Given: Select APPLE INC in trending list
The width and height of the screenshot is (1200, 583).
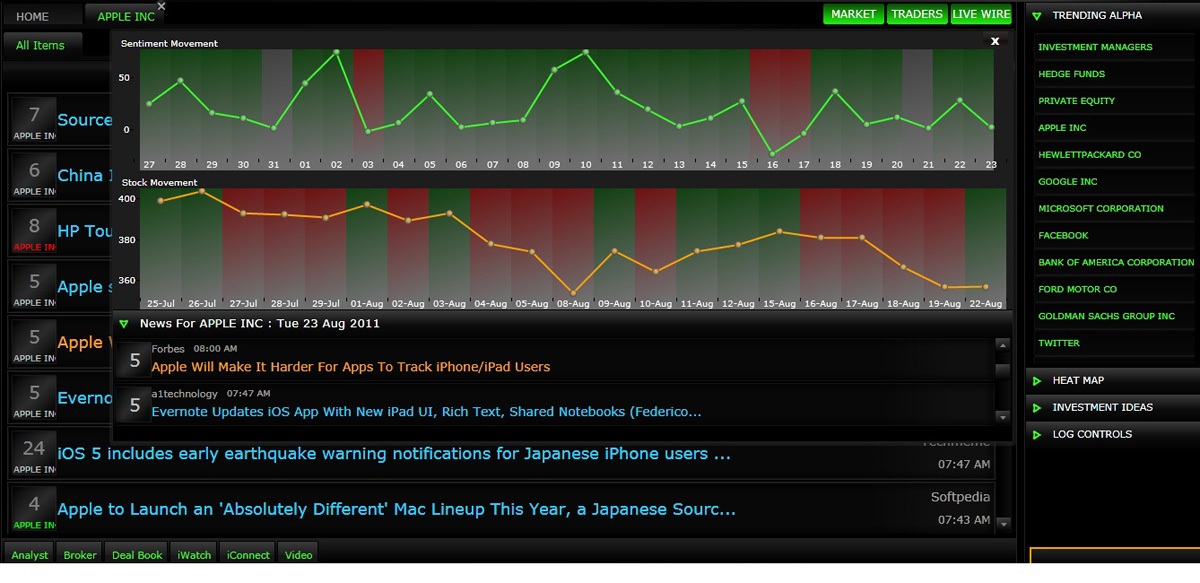Looking at the screenshot, I should click(1062, 128).
